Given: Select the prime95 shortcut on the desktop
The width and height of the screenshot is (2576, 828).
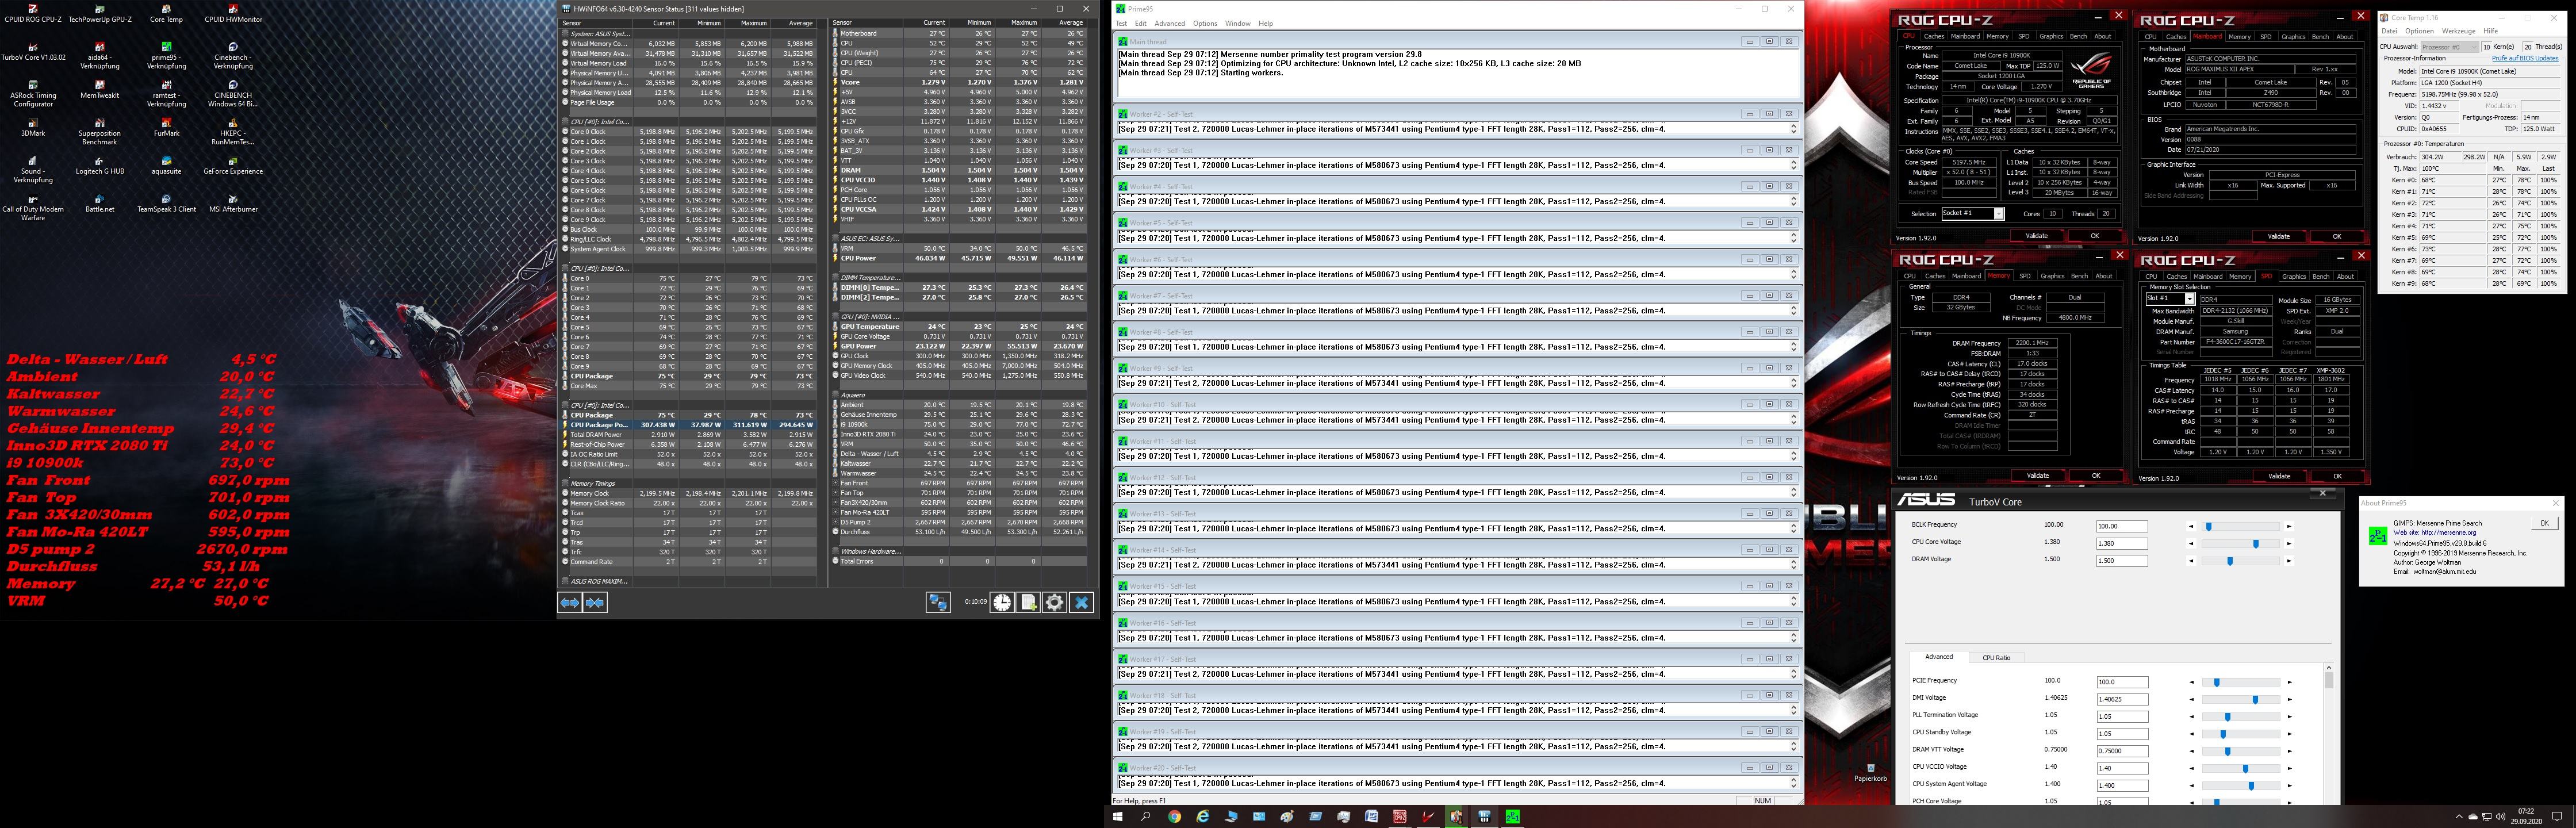Looking at the screenshot, I should 166,55.
